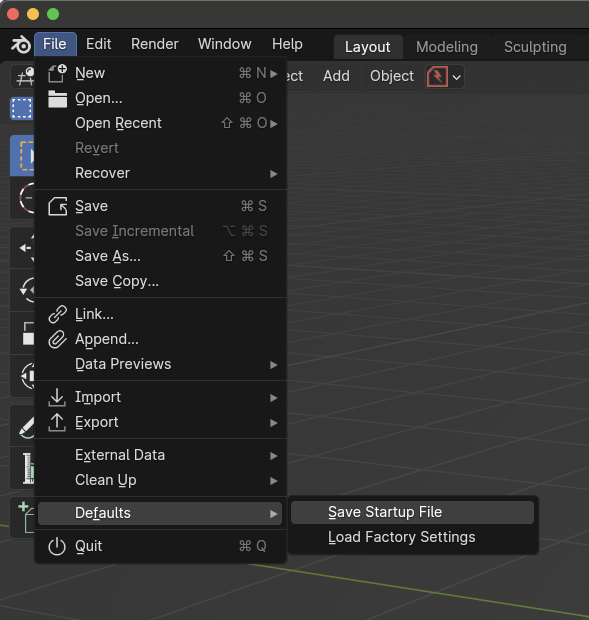Image resolution: width=589 pixels, height=620 pixels.
Task: Expand Clean Up submenu
Action: pos(274,481)
